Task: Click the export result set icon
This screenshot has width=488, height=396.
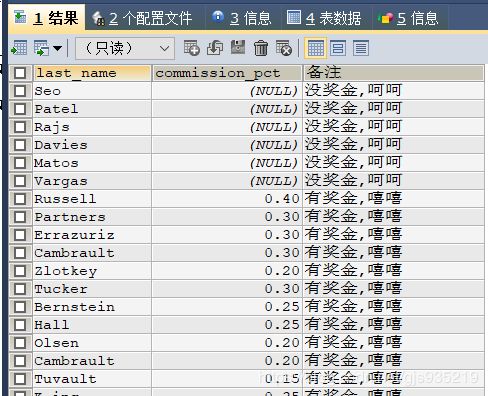Action: (19, 48)
